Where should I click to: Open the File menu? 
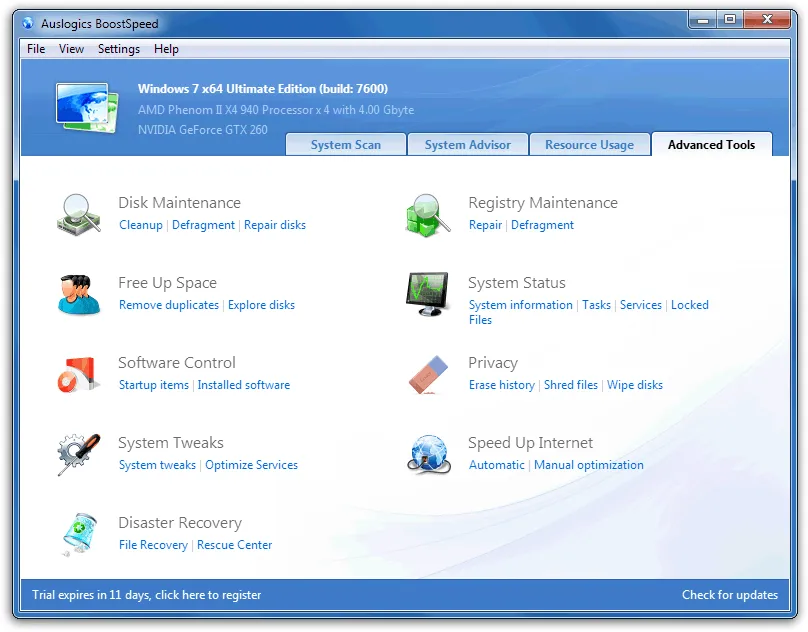(x=36, y=49)
